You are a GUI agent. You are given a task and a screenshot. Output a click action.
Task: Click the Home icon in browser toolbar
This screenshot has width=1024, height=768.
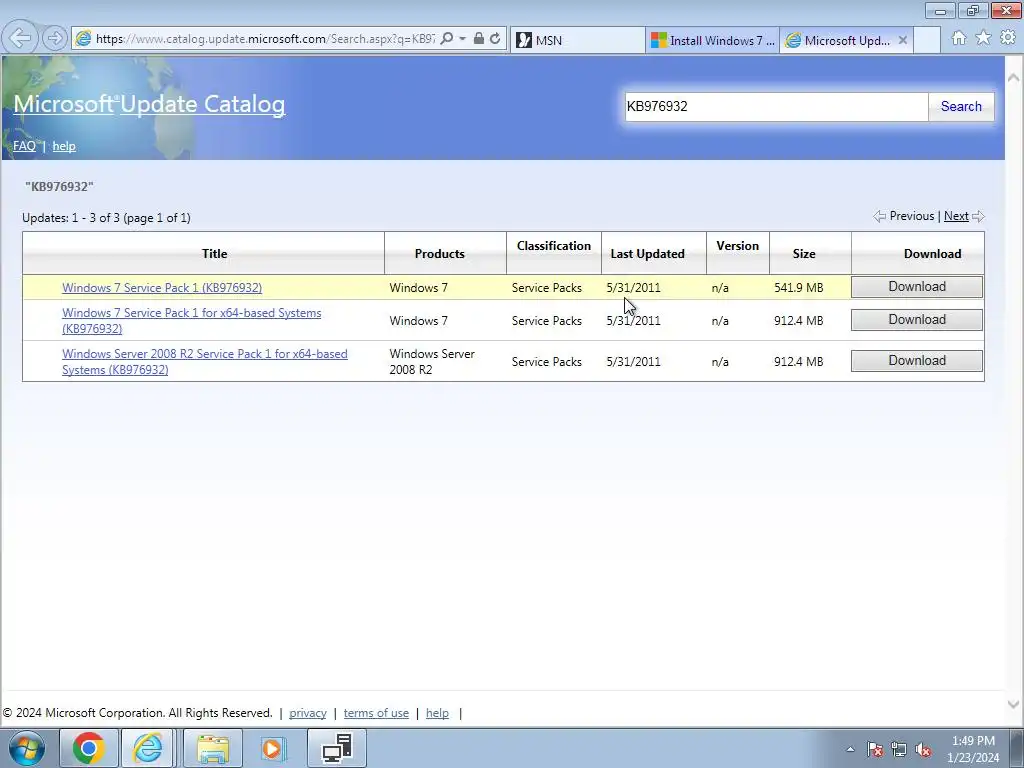[959, 38]
